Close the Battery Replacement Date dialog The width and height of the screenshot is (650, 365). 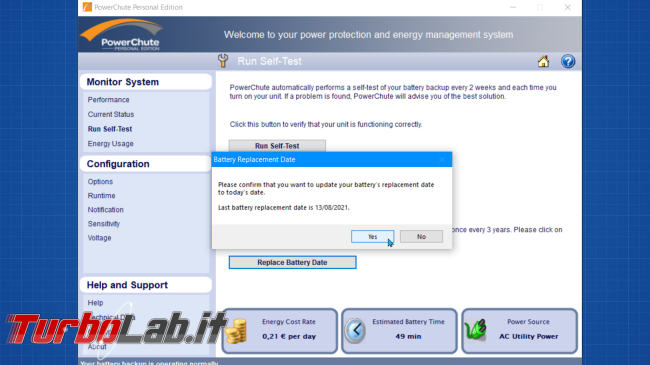coord(442,160)
